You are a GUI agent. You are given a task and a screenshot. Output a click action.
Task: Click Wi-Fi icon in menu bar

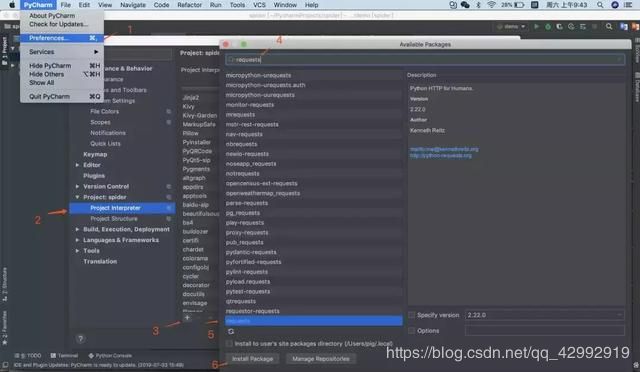(x=491, y=5)
